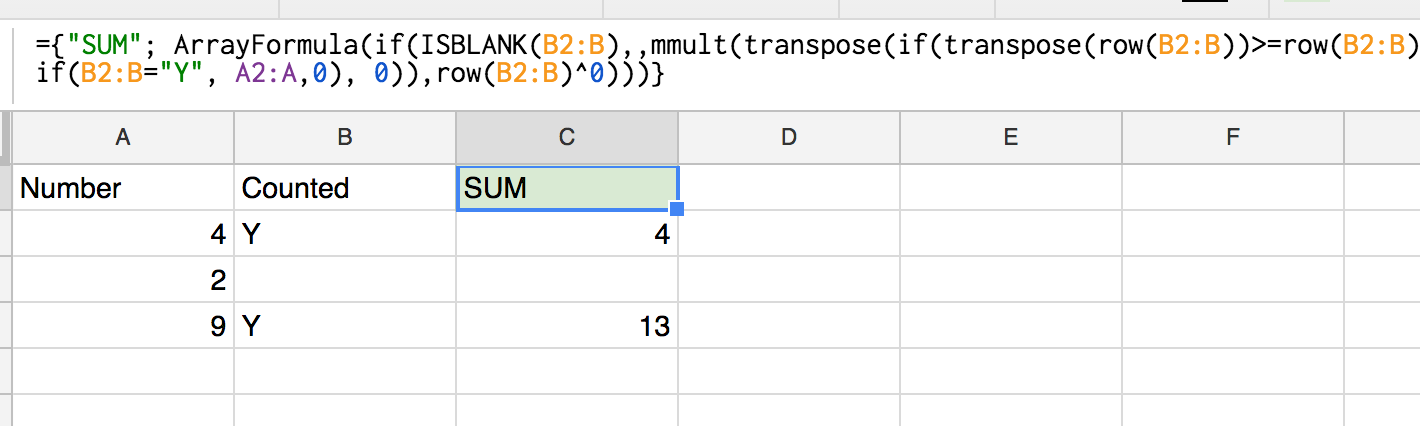Click cell C2 showing 4
The image size is (1420, 426).
click(x=567, y=234)
